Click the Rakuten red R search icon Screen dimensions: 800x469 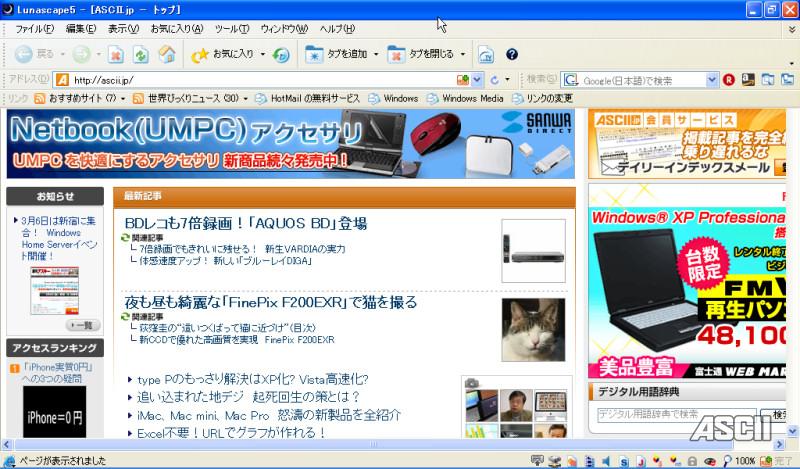[729, 80]
